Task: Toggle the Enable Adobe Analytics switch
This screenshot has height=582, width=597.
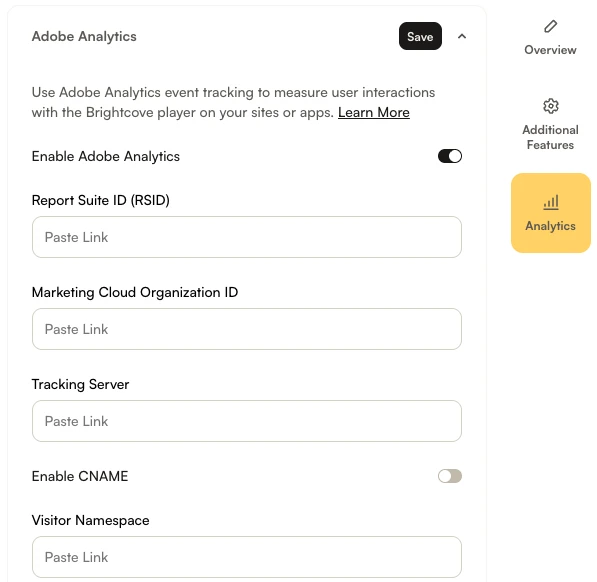Action: click(450, 156)
